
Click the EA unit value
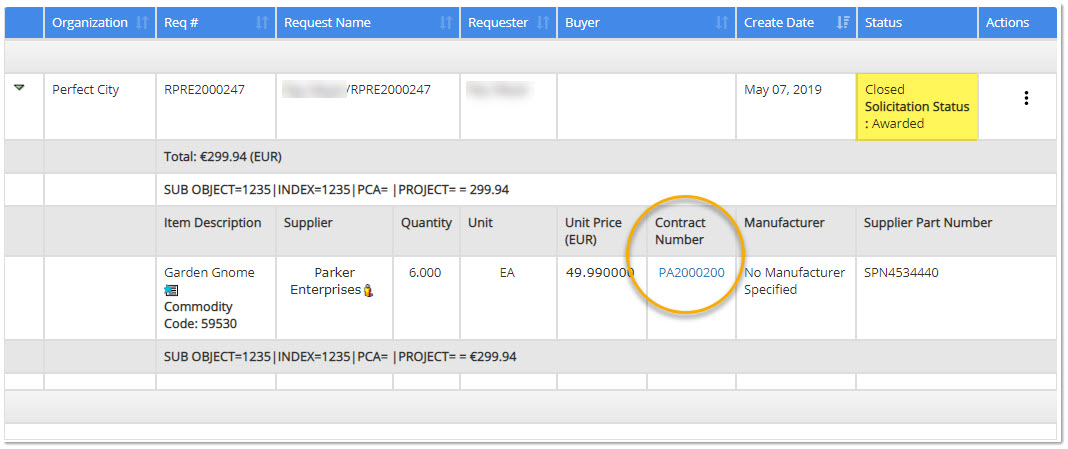(x=507, y=273)
